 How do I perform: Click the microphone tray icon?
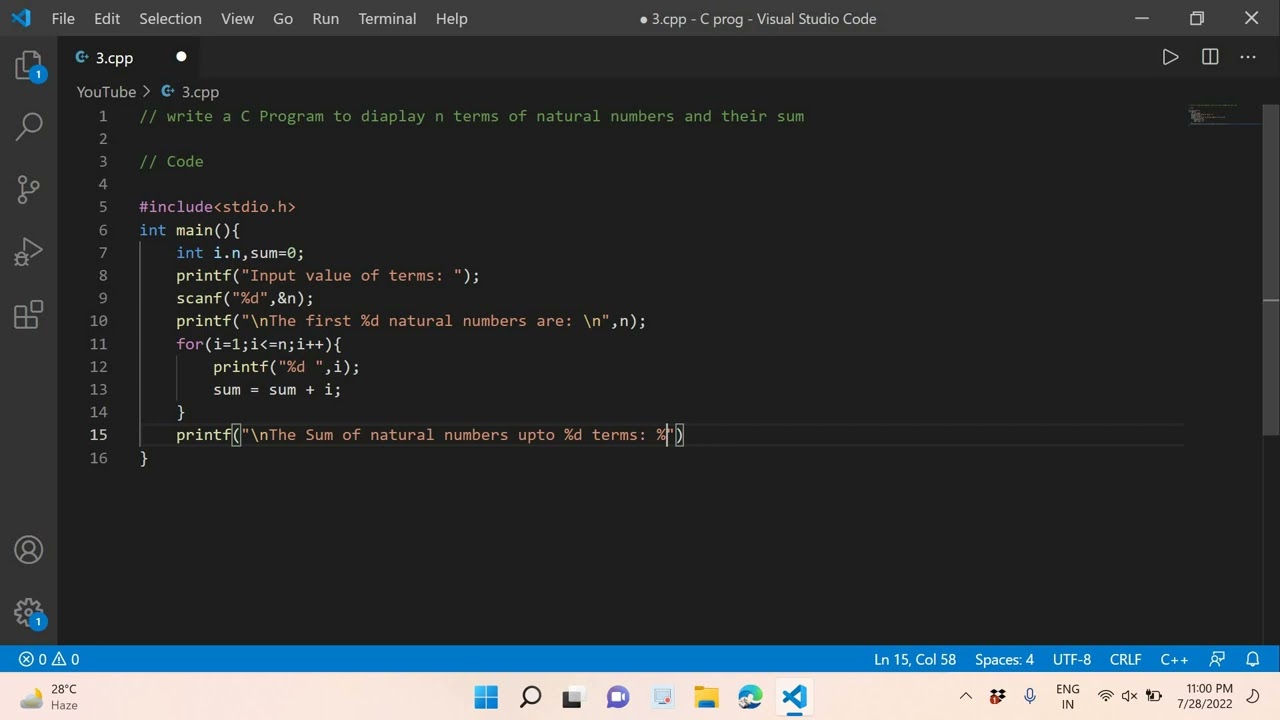[x=1030, y=697]
